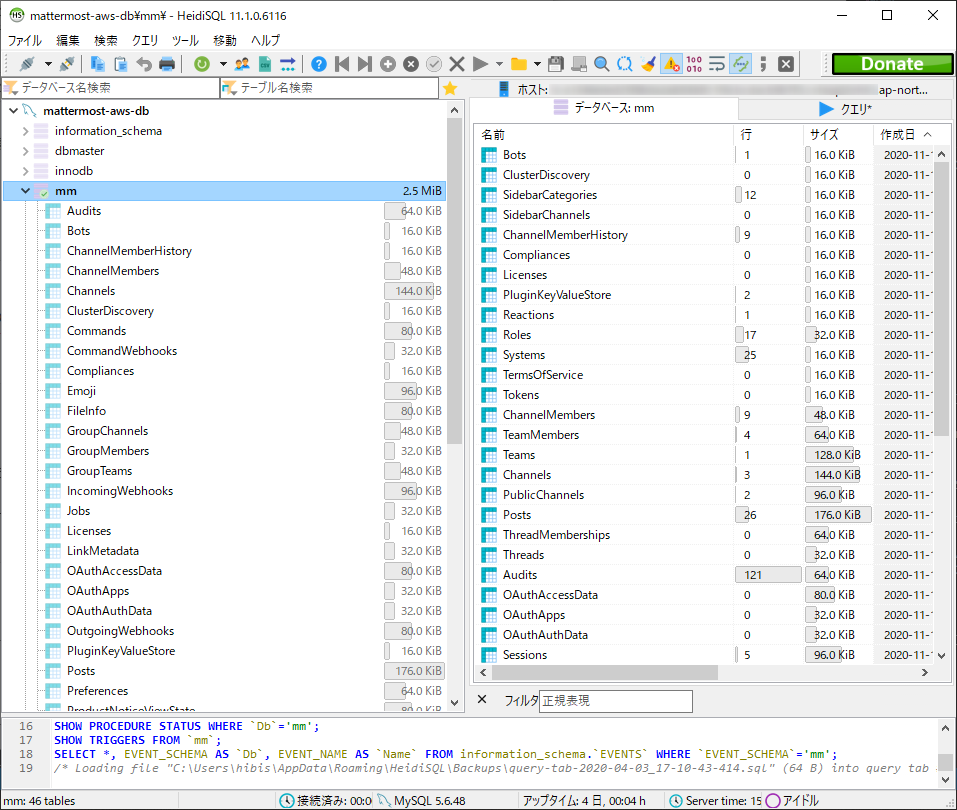
Task: Expand the dbmaster database
Action: [x=25, y=151]
